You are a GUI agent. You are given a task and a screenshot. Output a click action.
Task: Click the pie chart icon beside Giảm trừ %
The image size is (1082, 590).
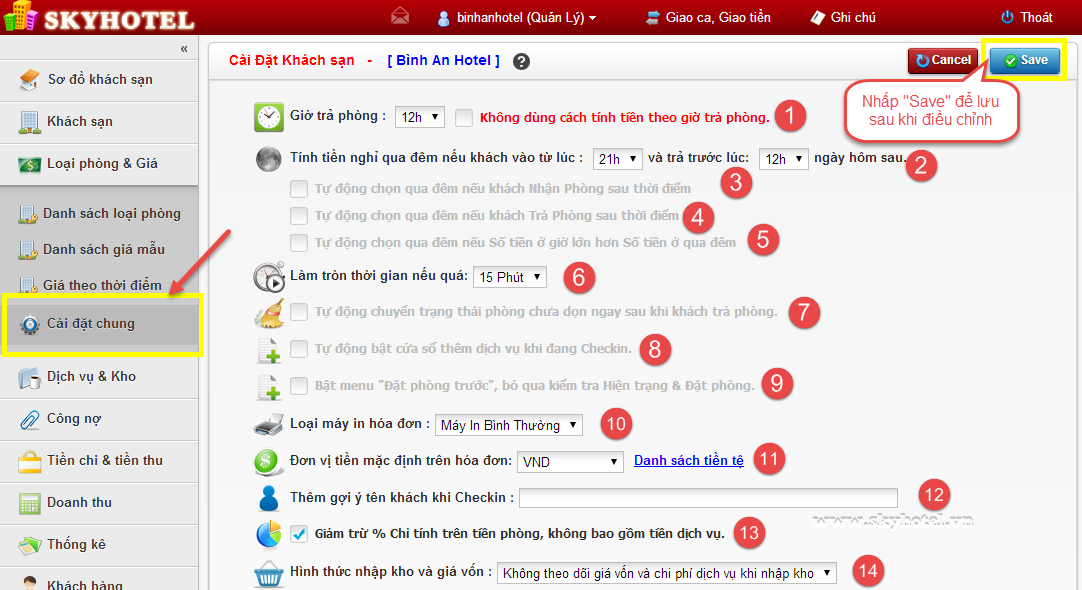tap(268, 534)
